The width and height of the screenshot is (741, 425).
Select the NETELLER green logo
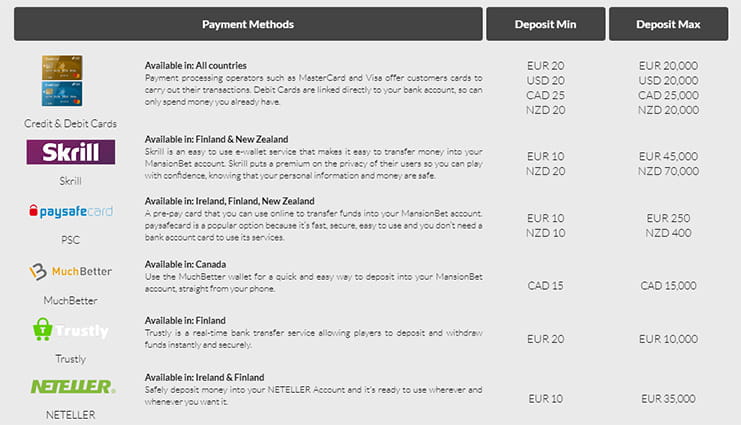[x=73, y=387]
